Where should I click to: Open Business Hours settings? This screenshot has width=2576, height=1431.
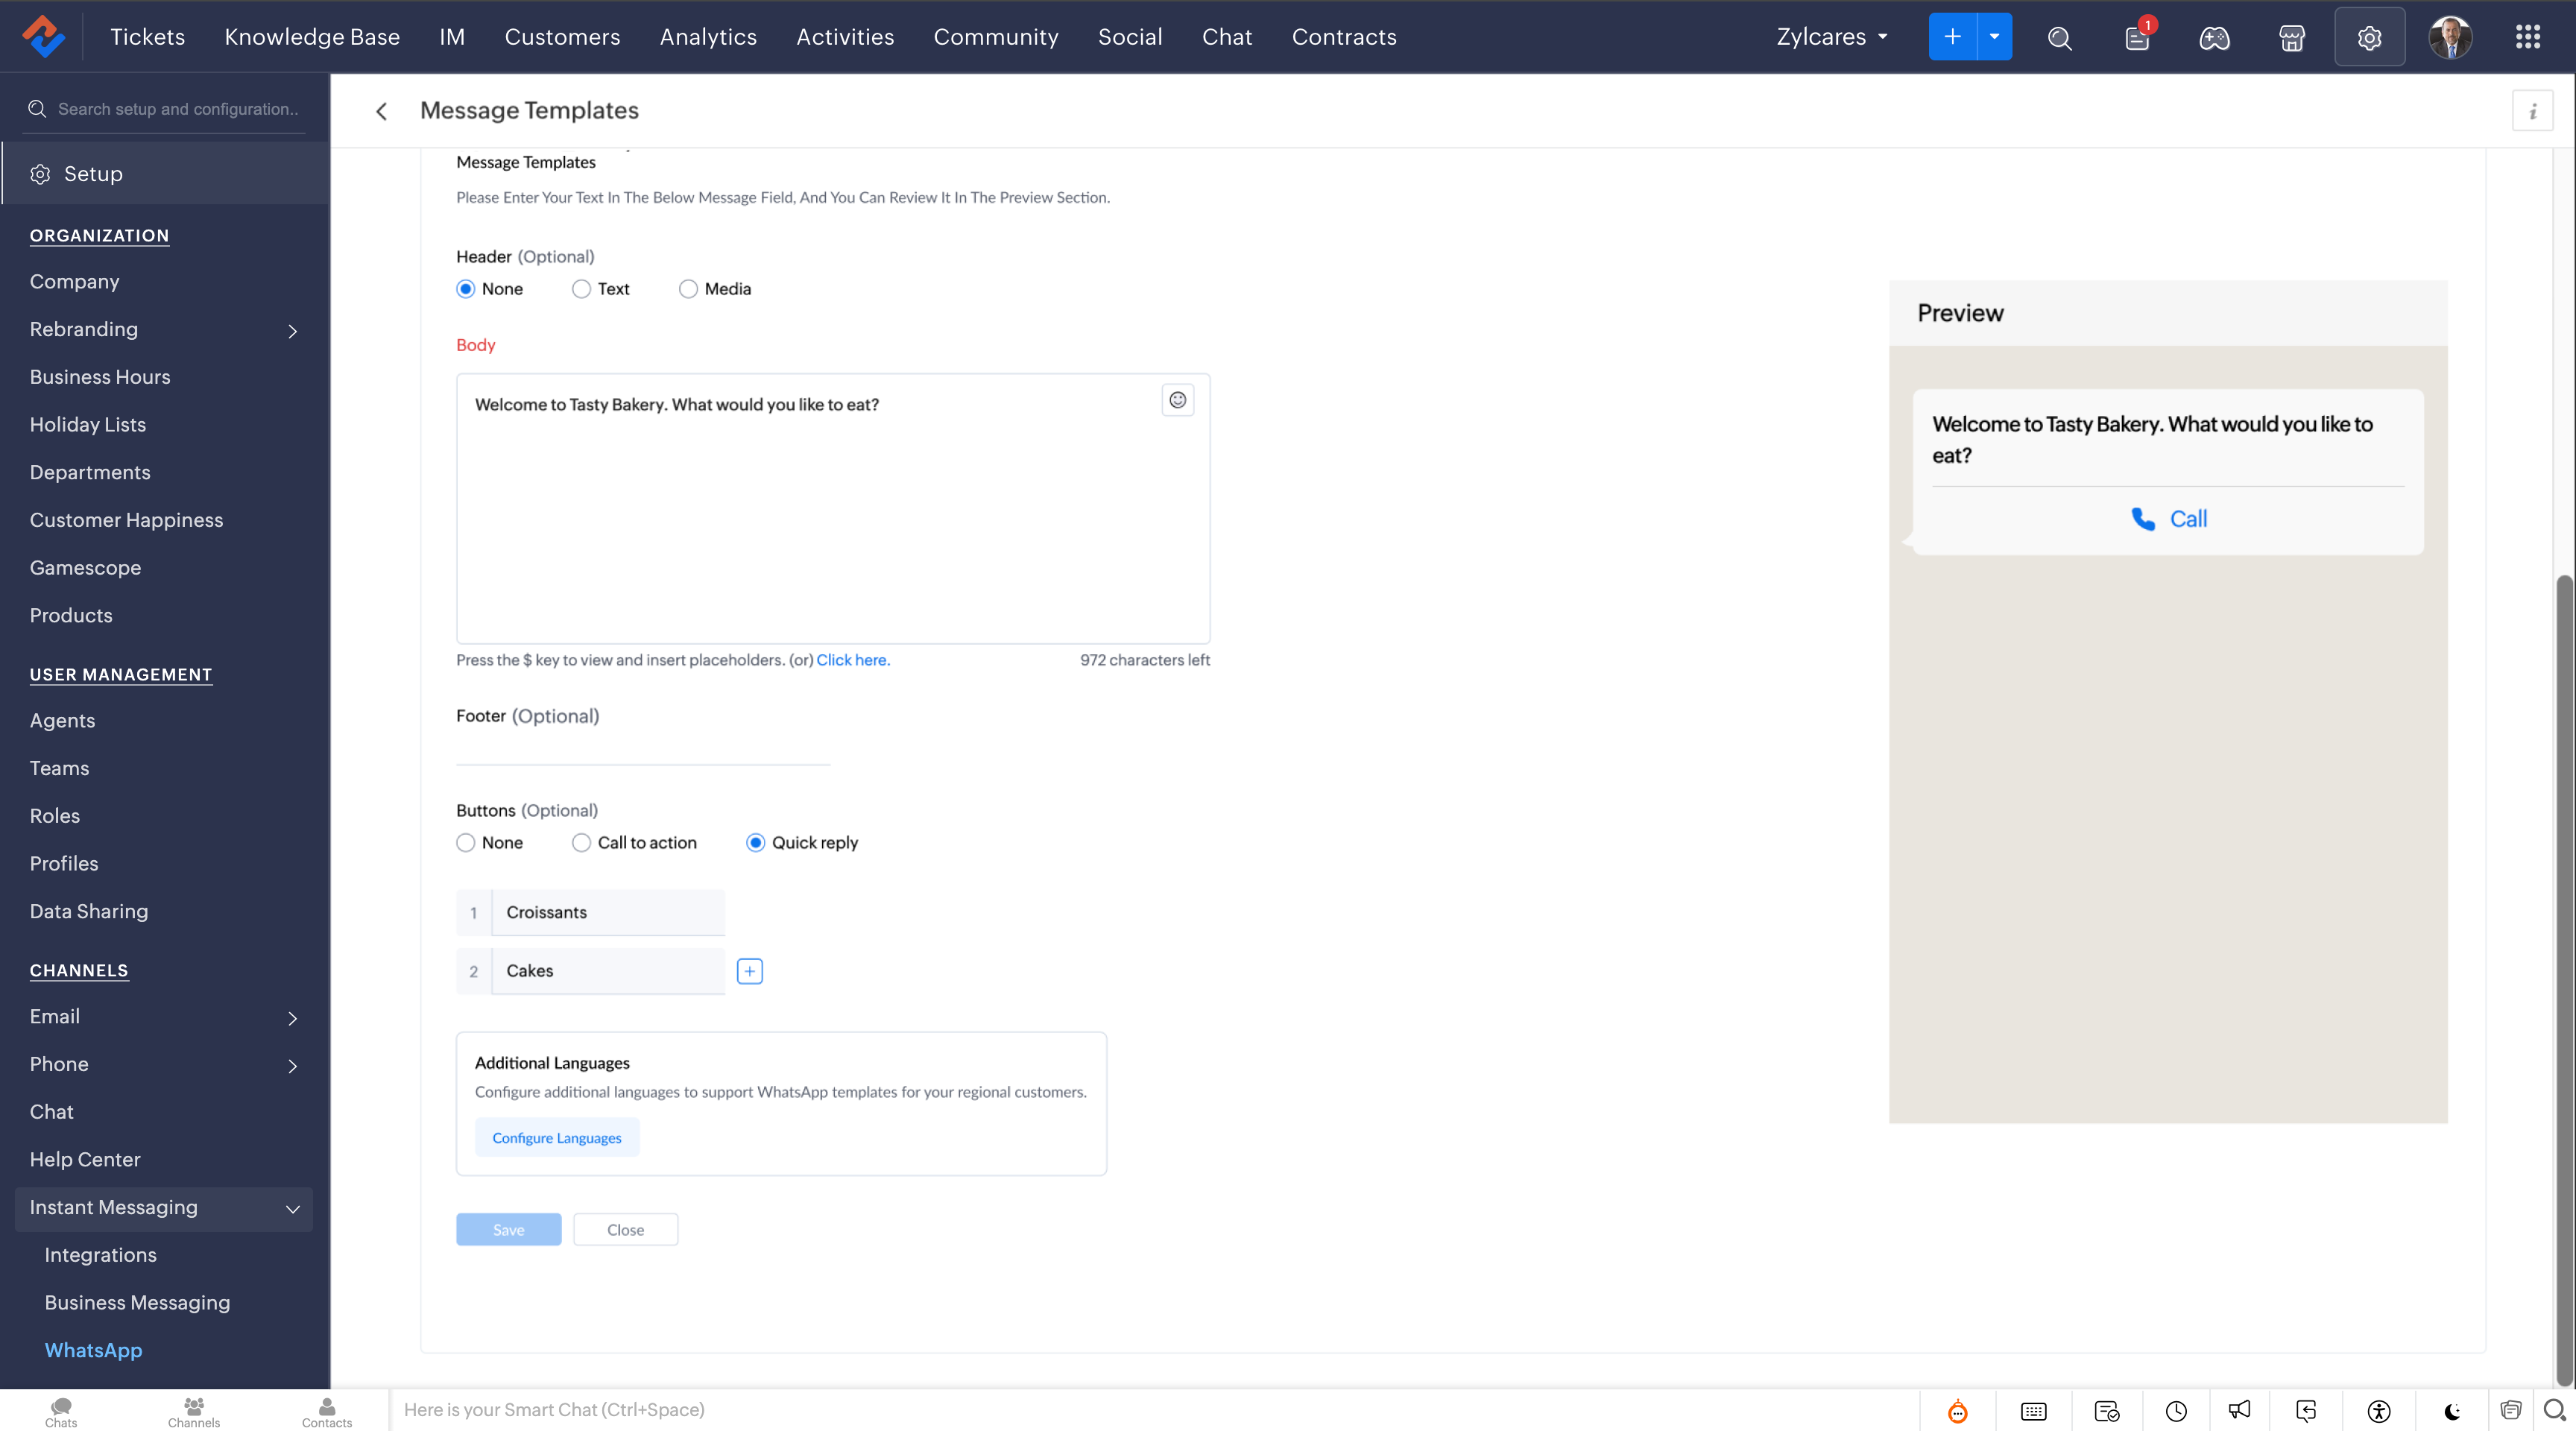point(100,377)
